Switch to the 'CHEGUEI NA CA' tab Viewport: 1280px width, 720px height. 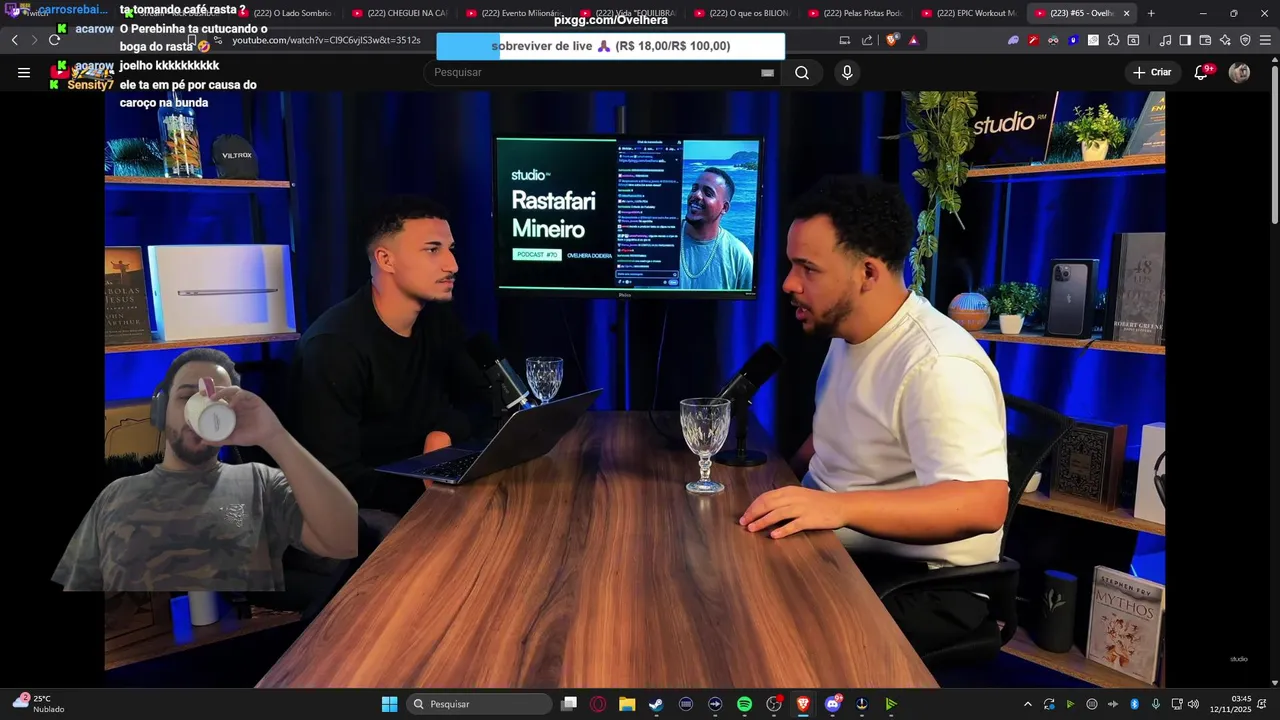pyautogui.click(x=399, y=13)
